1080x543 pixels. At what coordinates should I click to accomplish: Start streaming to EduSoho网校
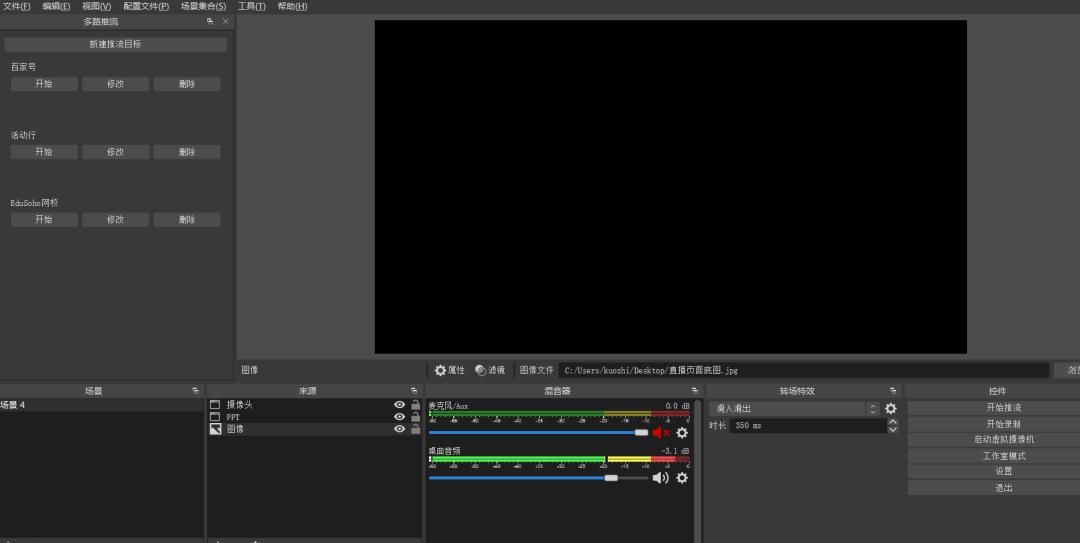pos(44,219)
